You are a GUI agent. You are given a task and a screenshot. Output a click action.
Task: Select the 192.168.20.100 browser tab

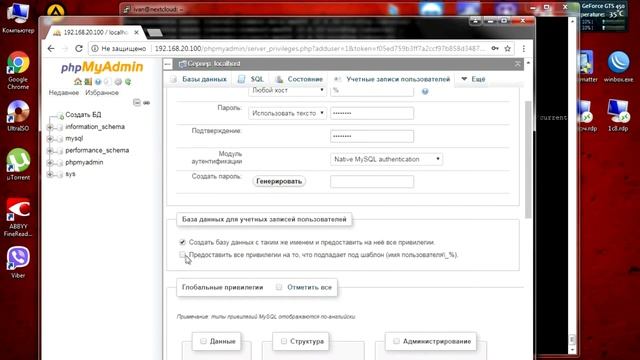pos(96,32)
